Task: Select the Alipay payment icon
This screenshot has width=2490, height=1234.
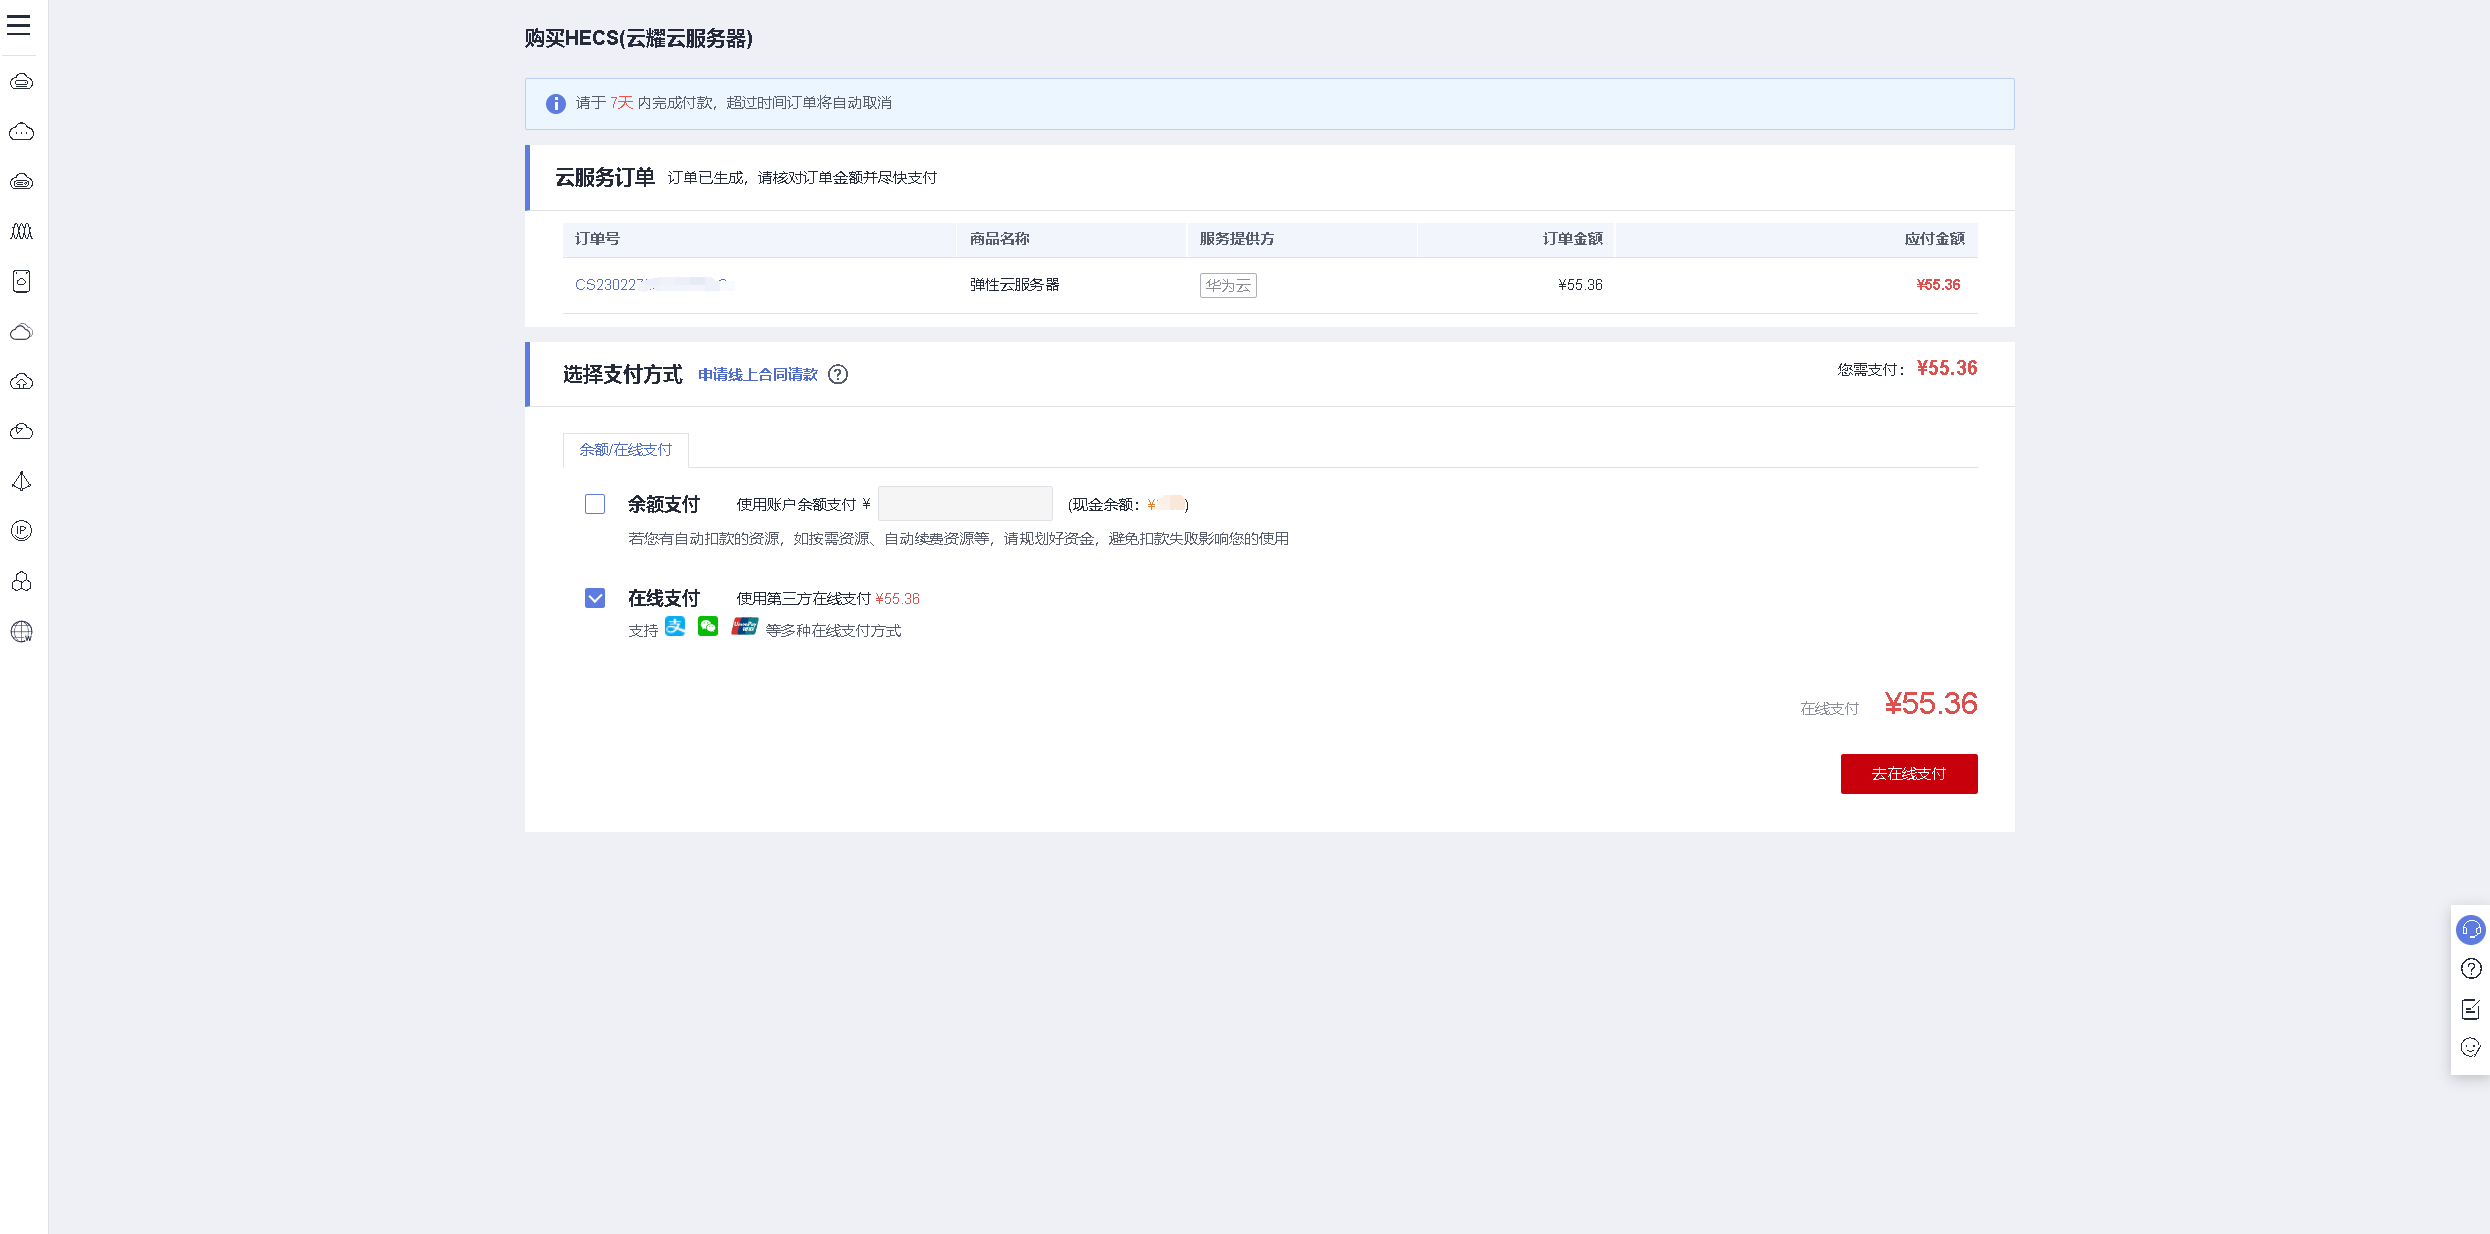Action: point(675,627)
